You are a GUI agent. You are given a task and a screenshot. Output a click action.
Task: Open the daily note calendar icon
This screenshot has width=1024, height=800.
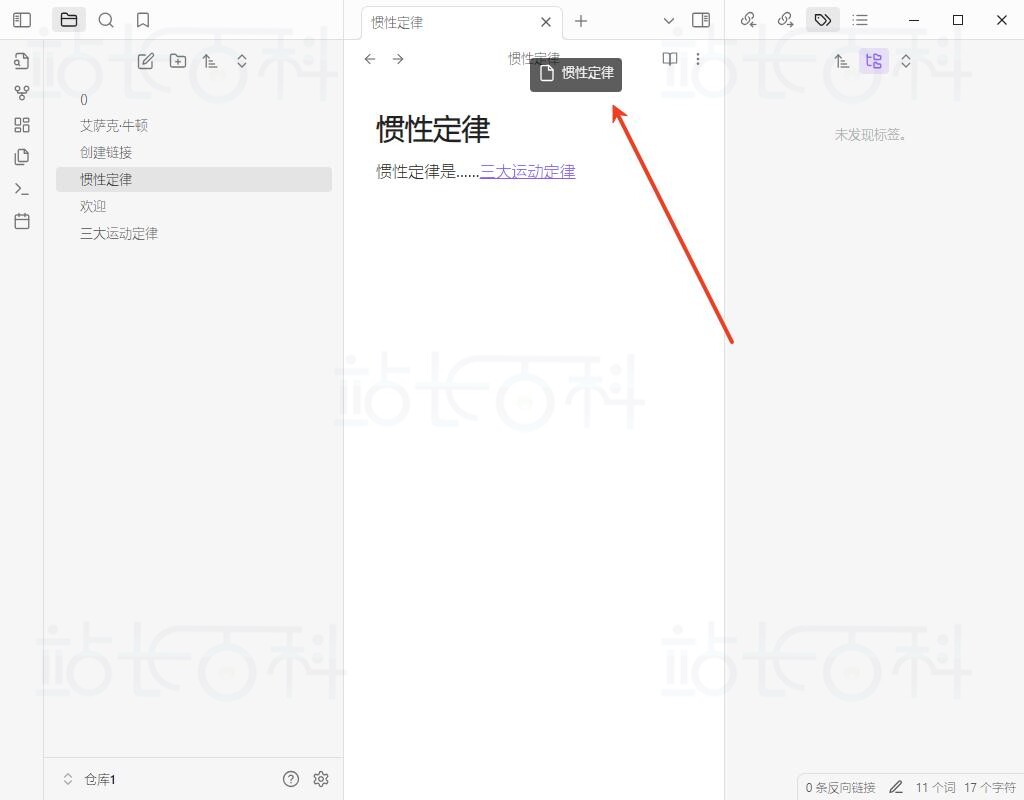coord(22,221)
